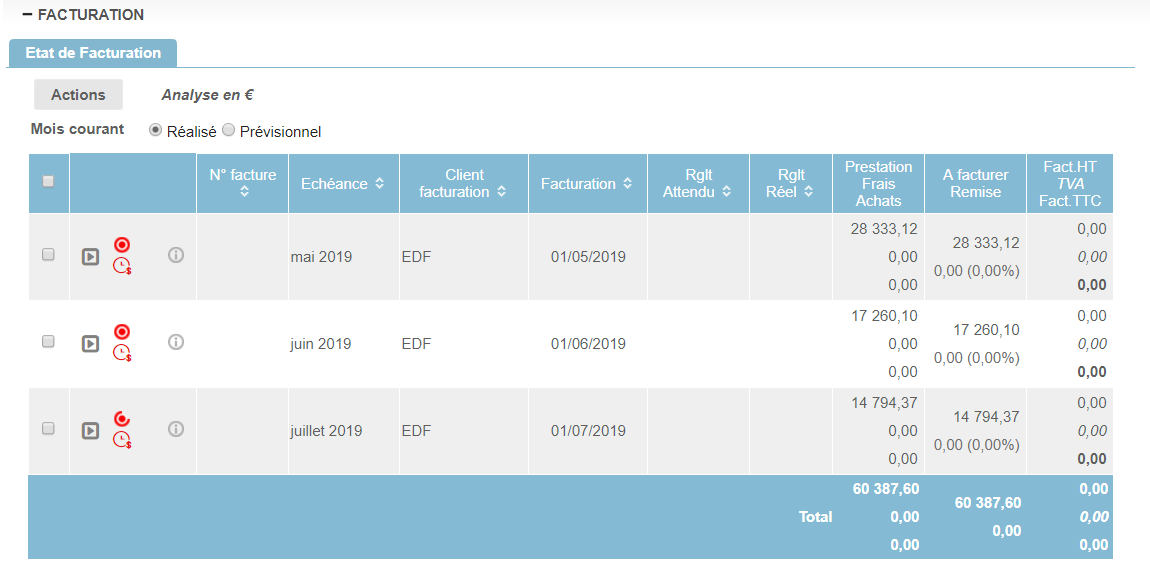Click the partial red target icon for juillet 2019
Image resolution: width=1150 pixels, height=564 pixels.
122,418
